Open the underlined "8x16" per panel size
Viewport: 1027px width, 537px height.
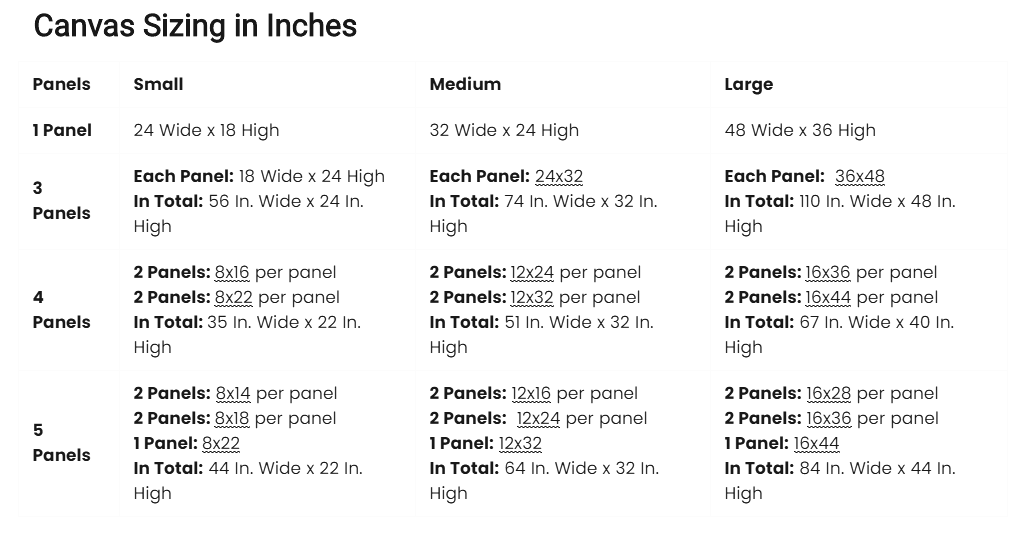232,272
